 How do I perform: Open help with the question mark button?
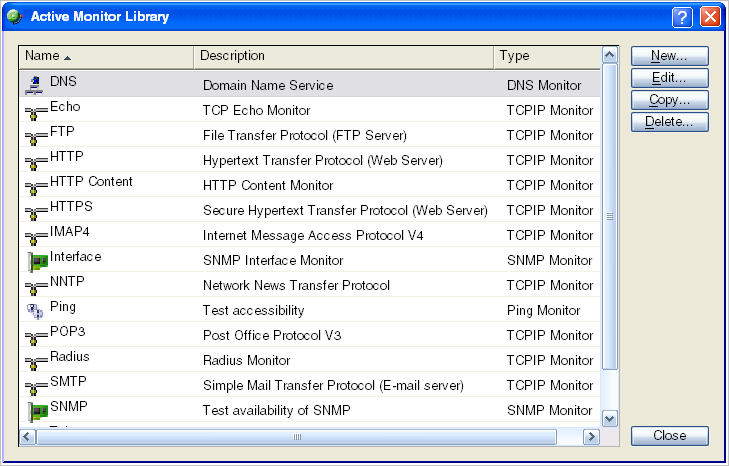click(x=682, y=17)
